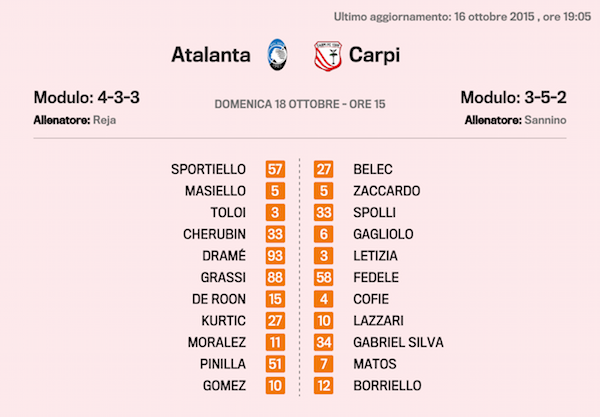This screenshot has height=417, width=600.
Task: Click Pinilla's number 51 badge
Action: tap(275, 363)
